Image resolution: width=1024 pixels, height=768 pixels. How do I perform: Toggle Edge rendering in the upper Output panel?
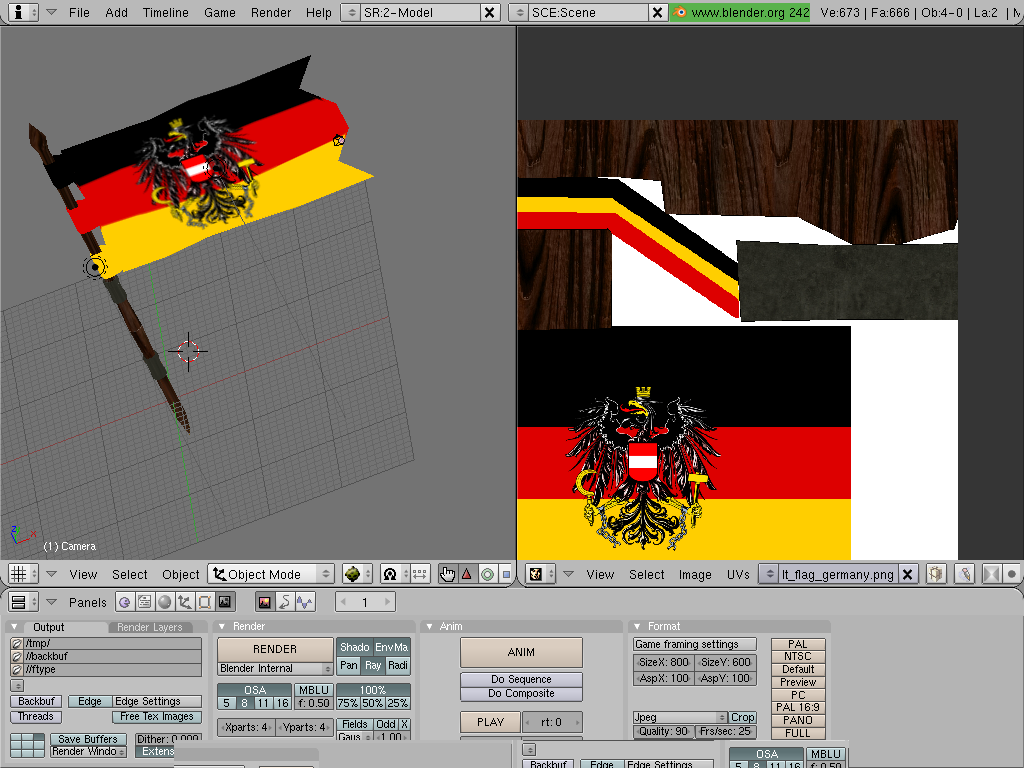click(89, 701)
